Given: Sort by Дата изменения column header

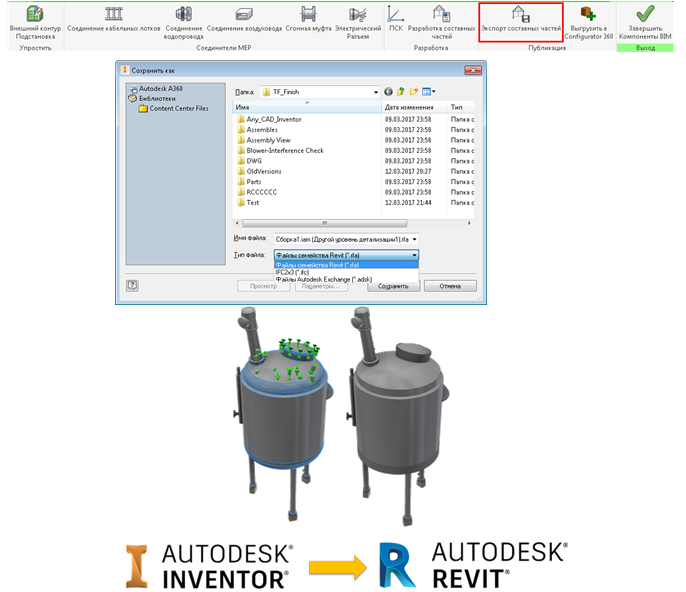Looking at the screenshot, I should 414,107.
